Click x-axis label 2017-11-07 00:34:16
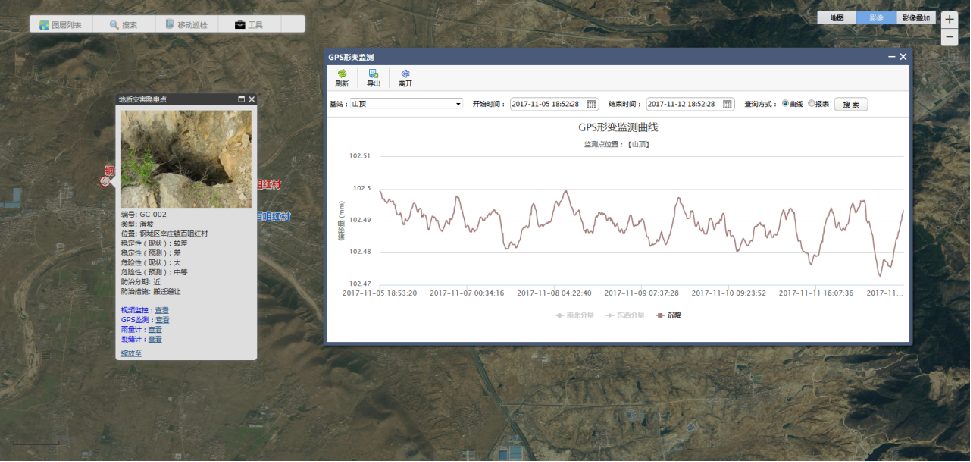 tap(467, 294)
